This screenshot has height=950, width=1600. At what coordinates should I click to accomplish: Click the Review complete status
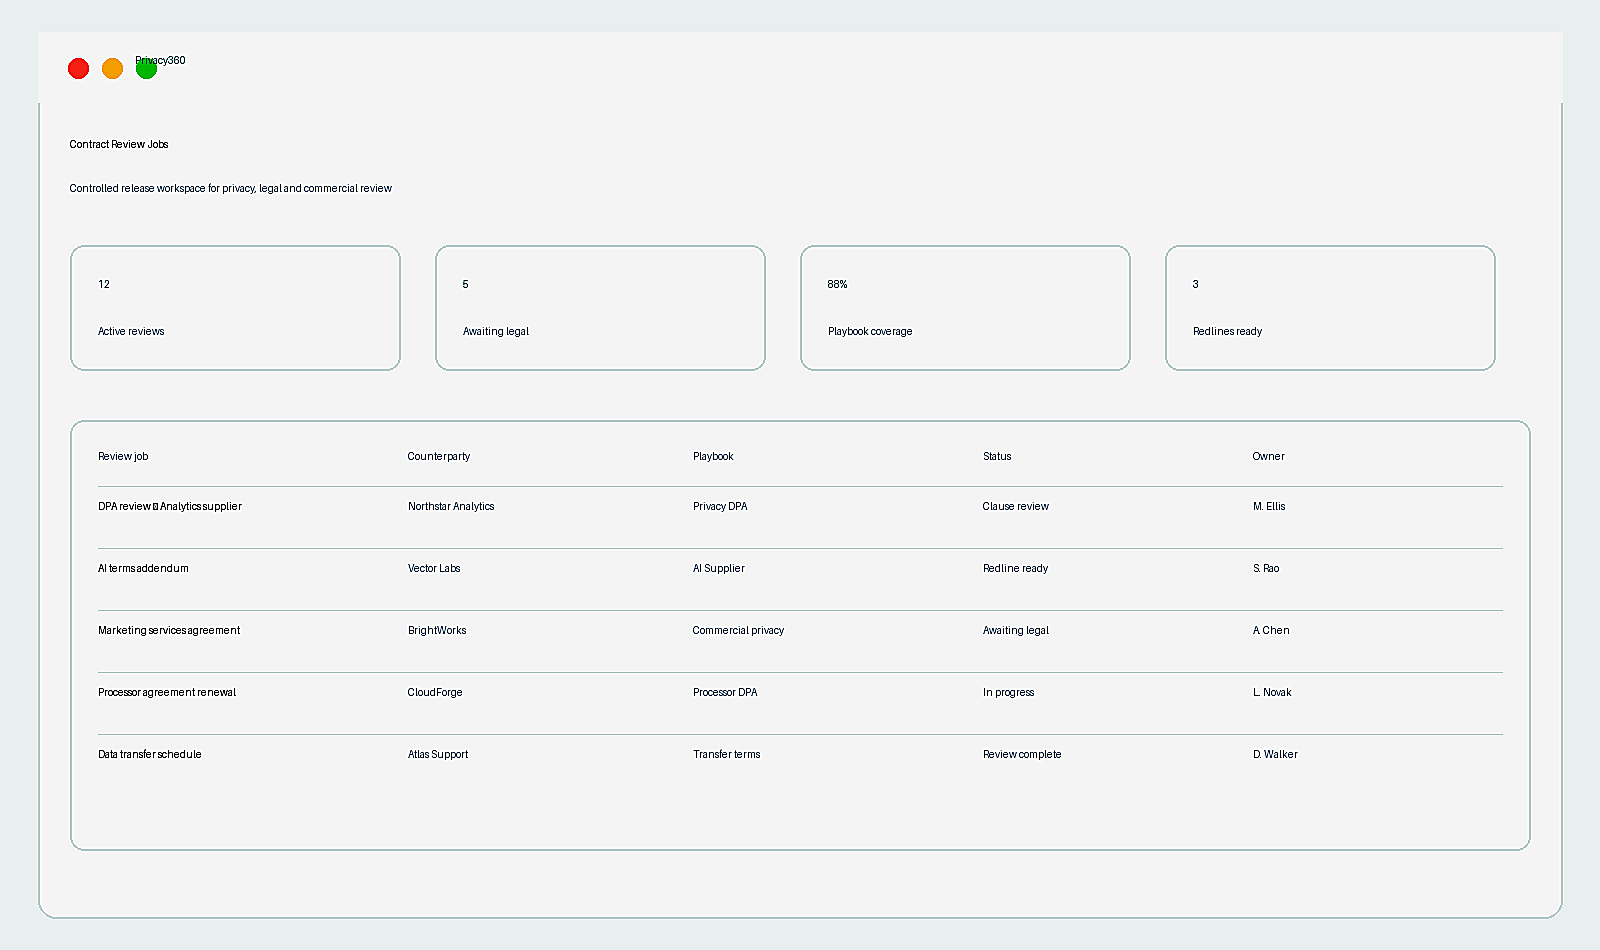(1022, 754)
